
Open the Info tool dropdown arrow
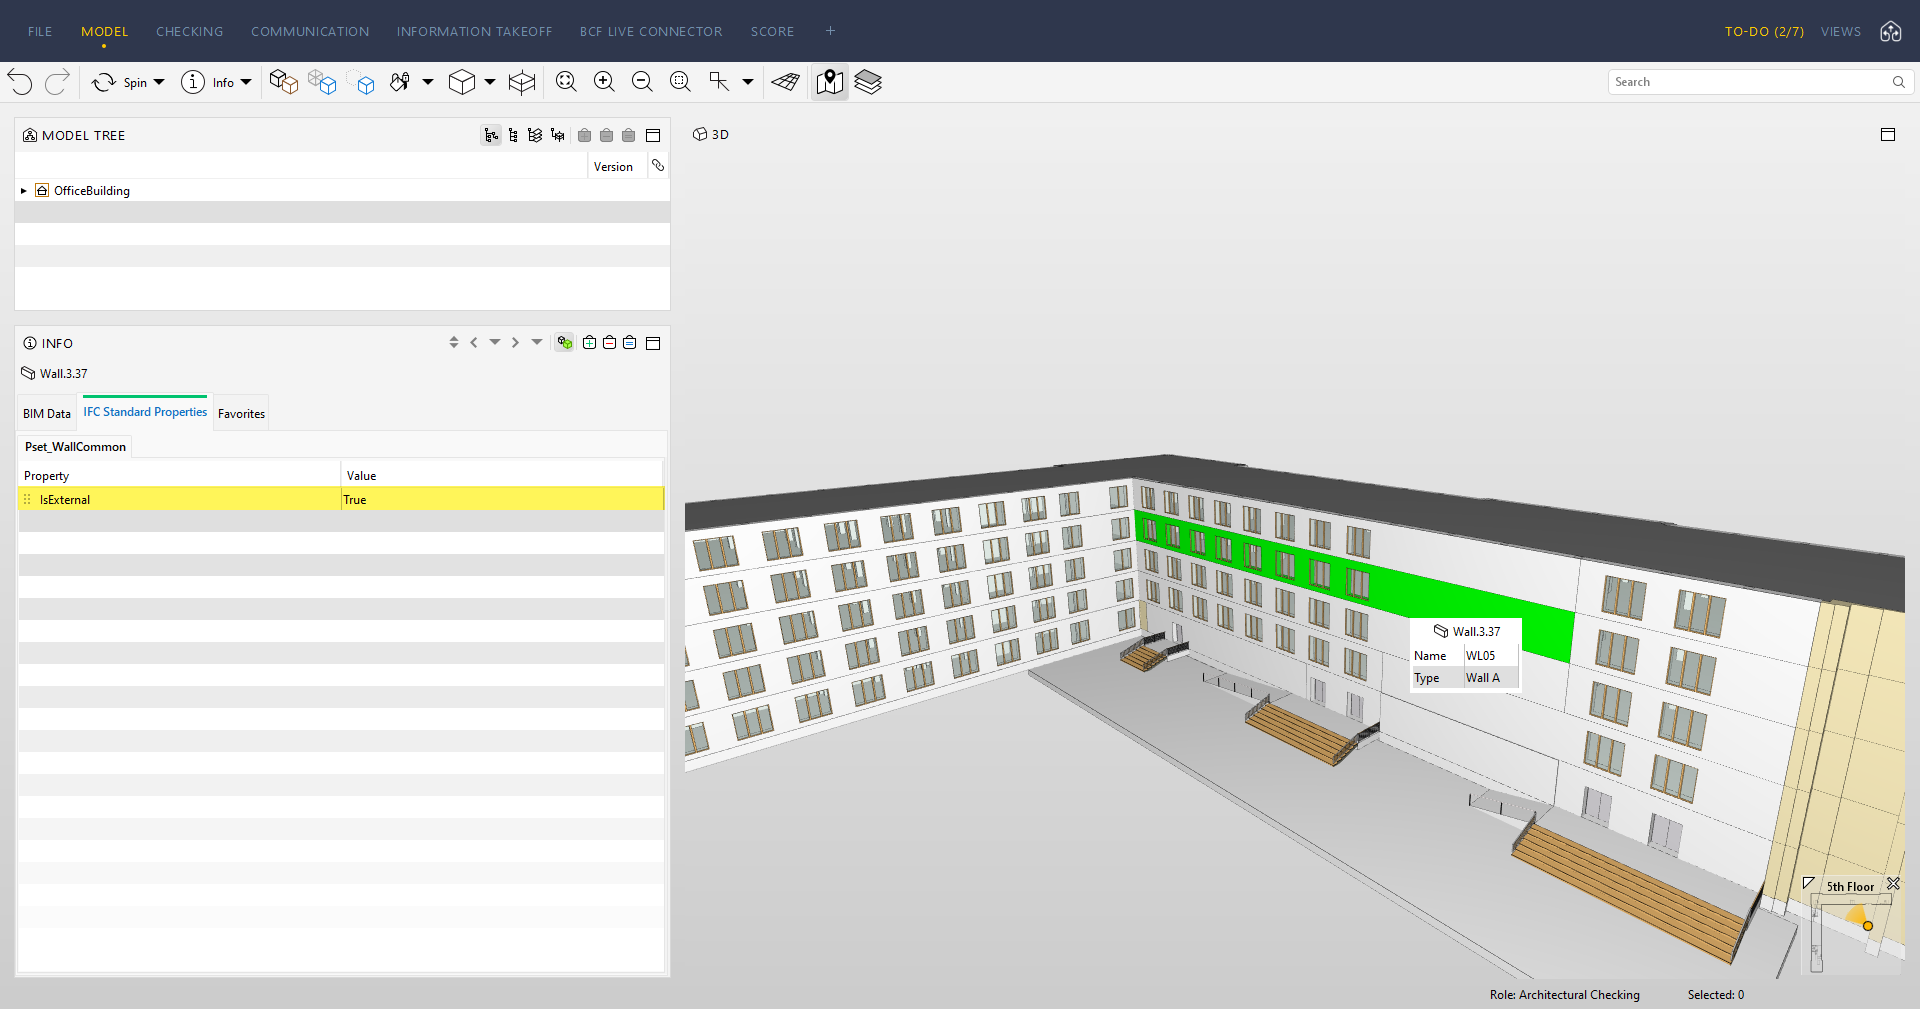(x=246, y=82)
